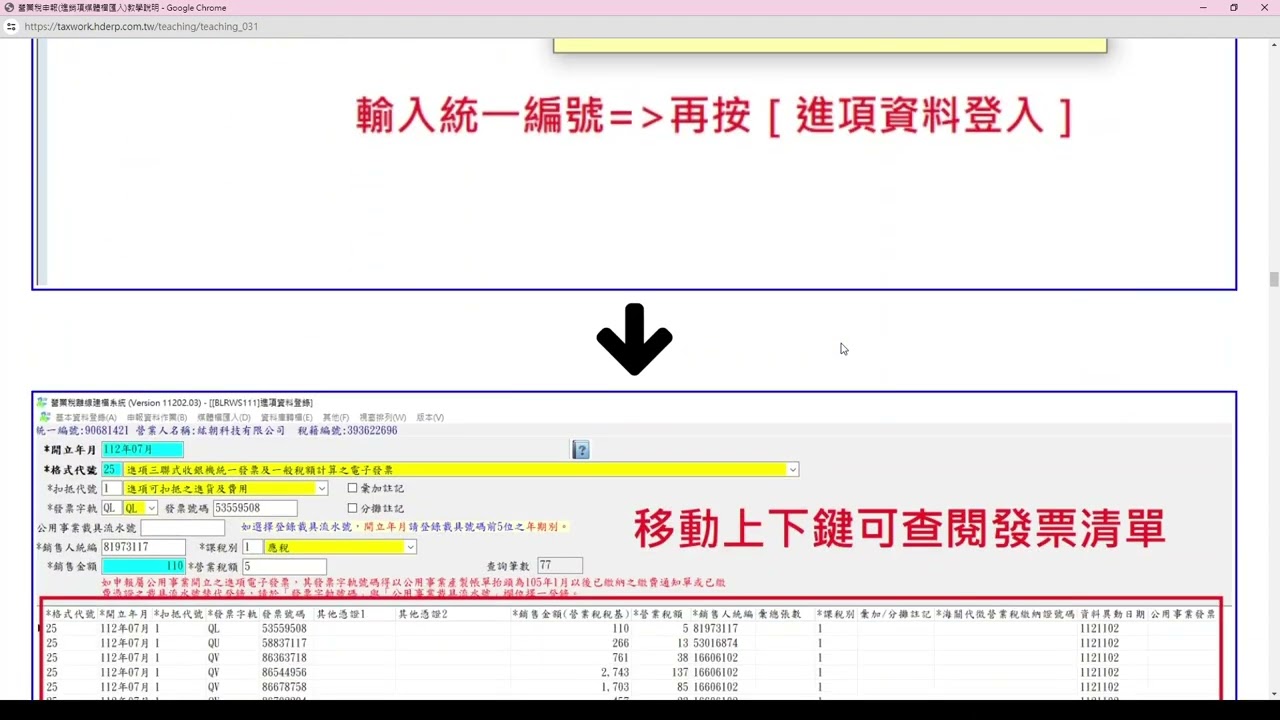Click the browser window's page icon in the title bar
The width and height of the screenshot is (1280, 720).
pyautogui.click(x=9, y=8)
